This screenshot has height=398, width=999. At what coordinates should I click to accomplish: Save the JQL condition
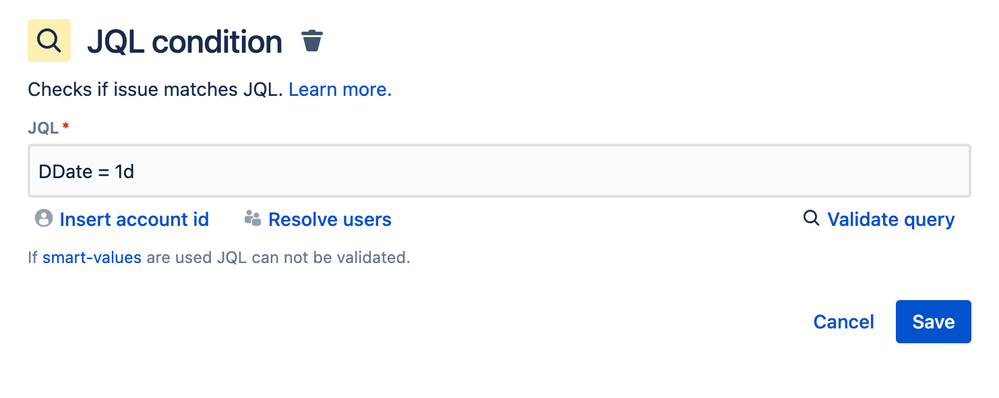tap(933, 322)
